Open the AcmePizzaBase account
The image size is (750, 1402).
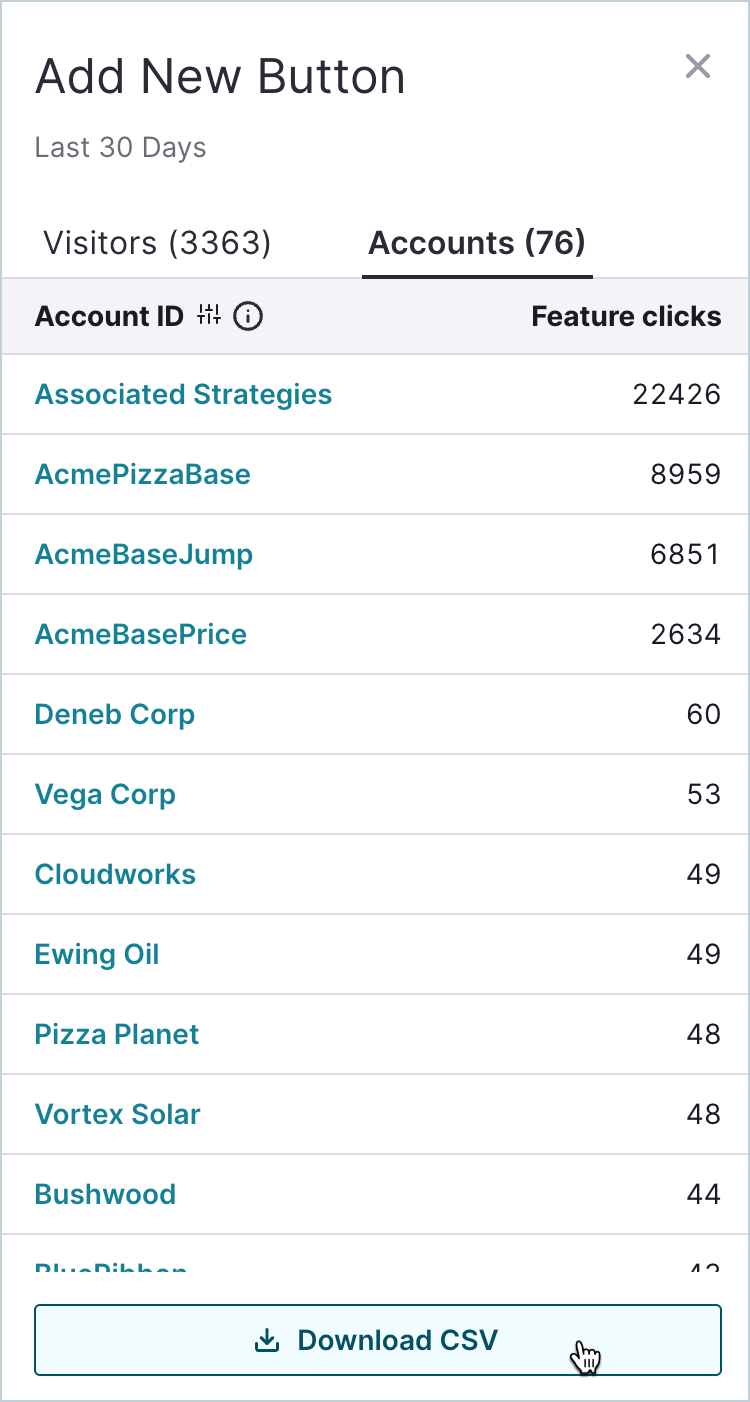click(x=143, y=474)
